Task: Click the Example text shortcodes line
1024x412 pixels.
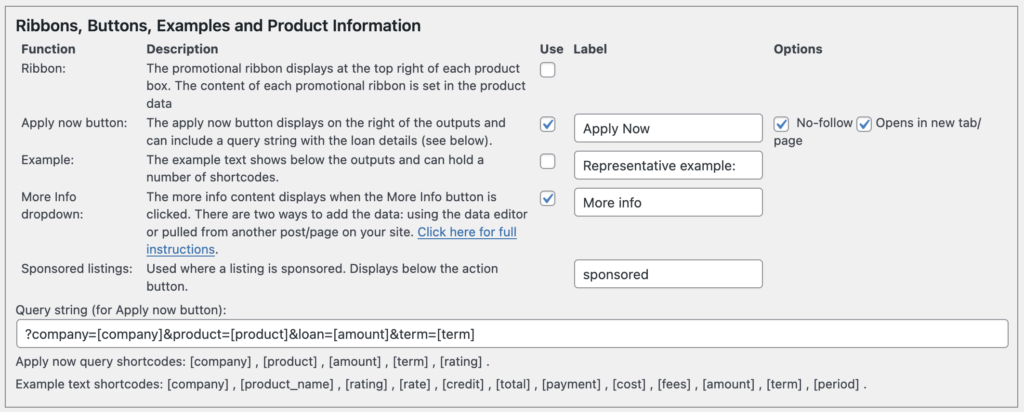Action: [441, 384]
